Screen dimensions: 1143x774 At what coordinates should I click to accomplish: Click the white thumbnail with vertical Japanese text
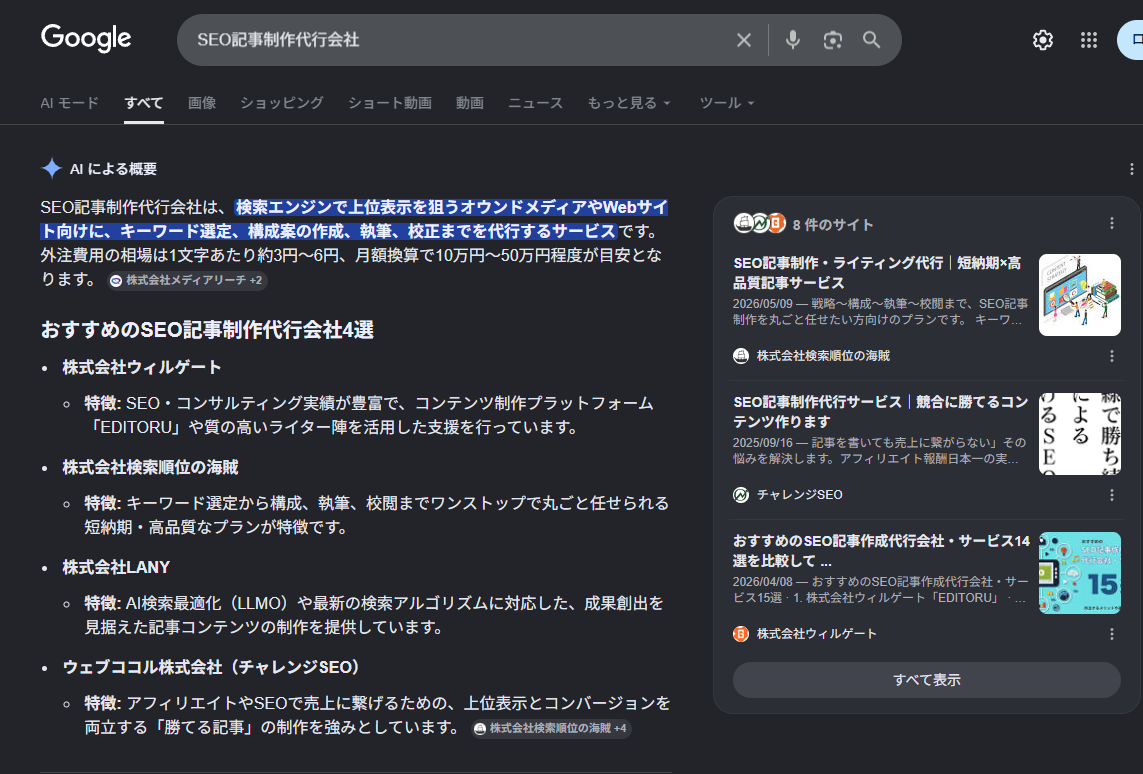1080,434
